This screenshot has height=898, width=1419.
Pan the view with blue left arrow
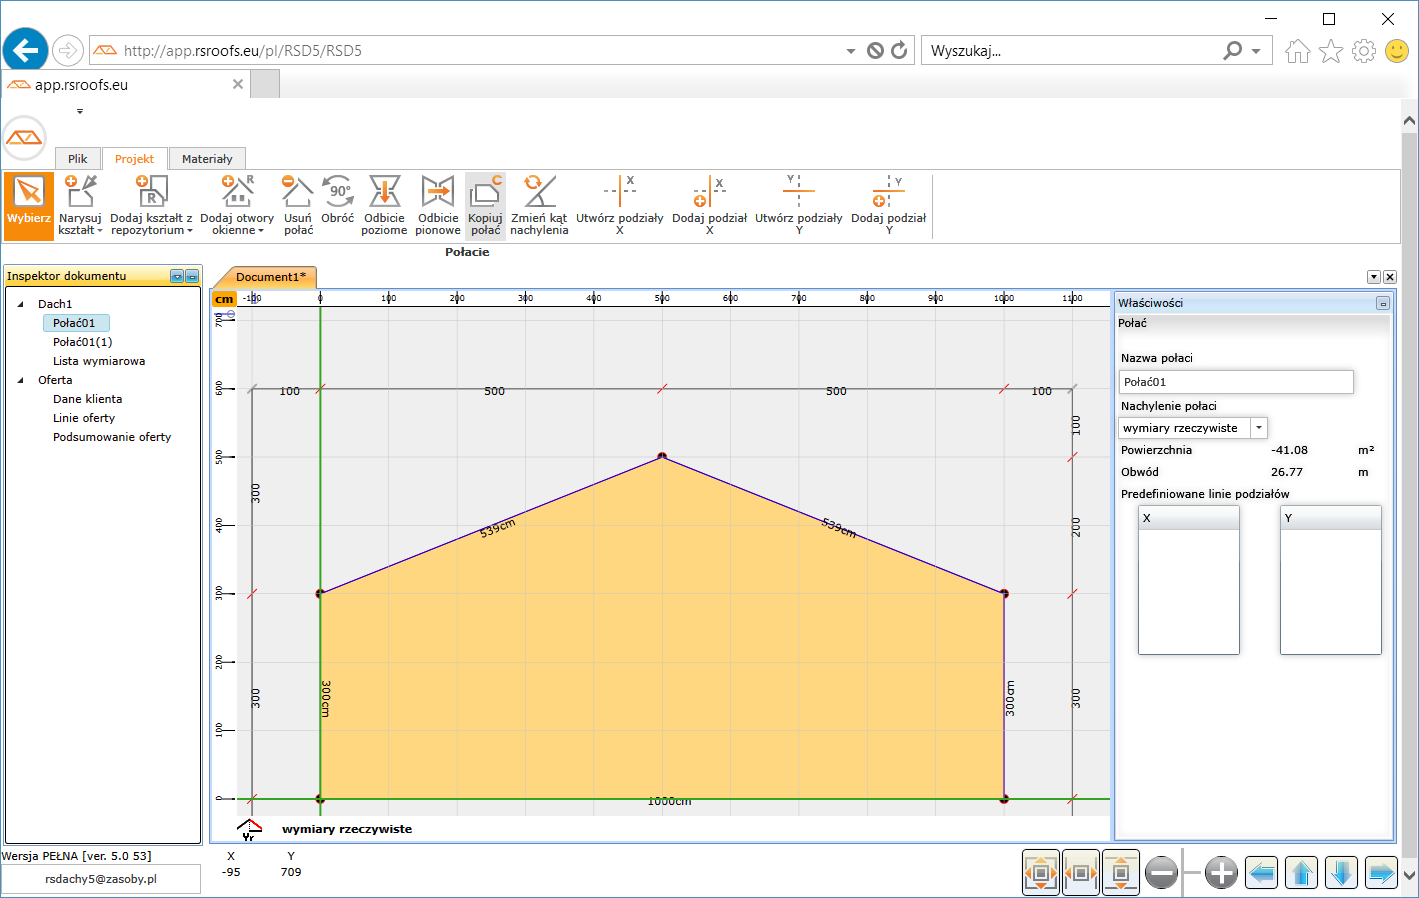click(x=1262, y=873)
